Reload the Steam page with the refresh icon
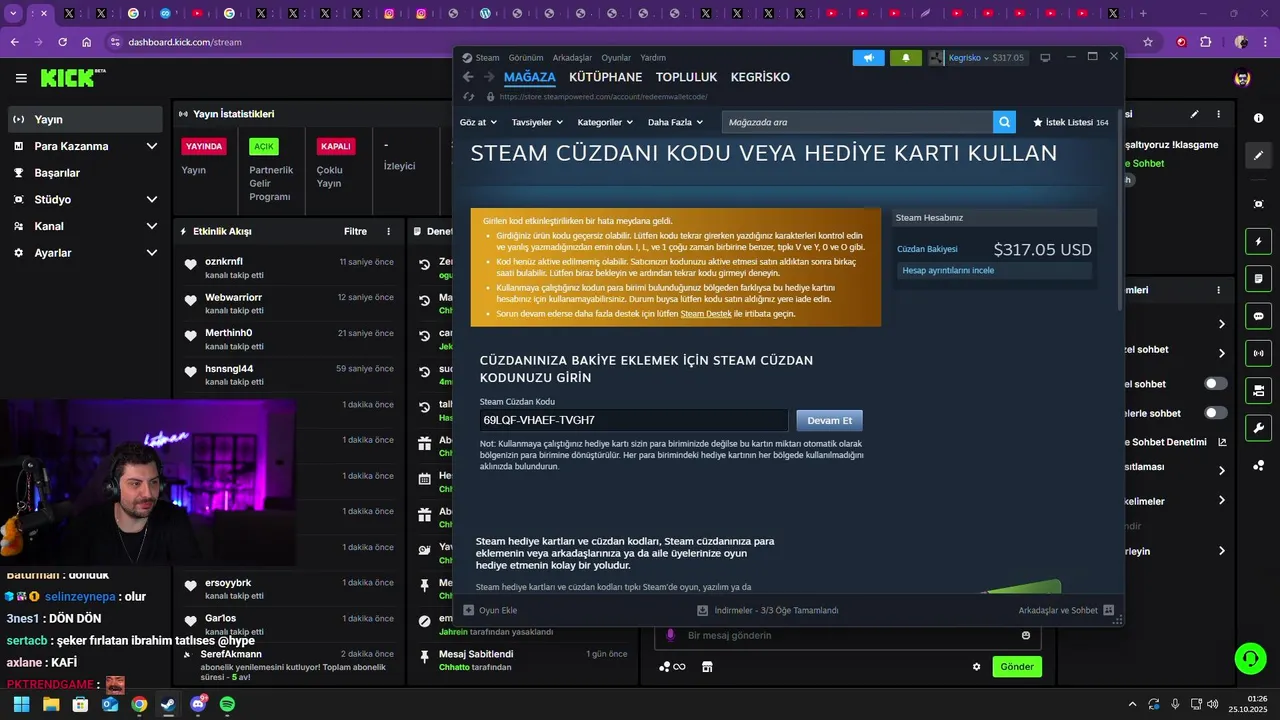1280x720 pixels. [x=468, y=97]
